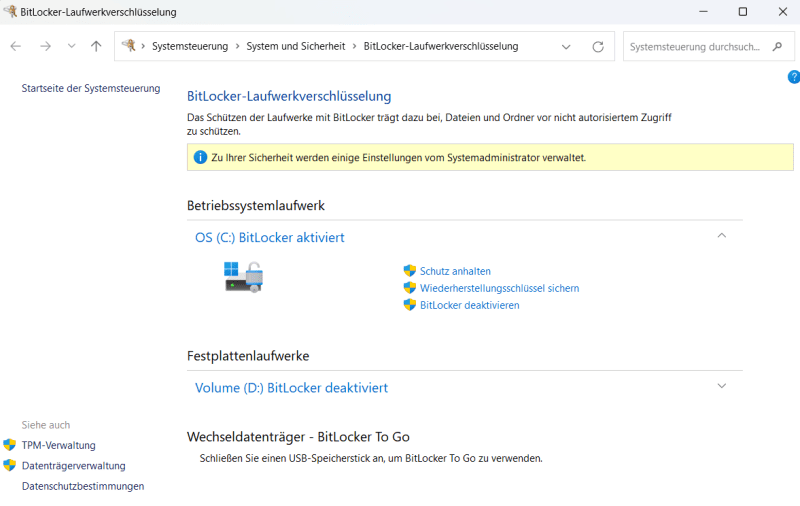The image size is (800, 506).
Task: Click the OS drive lock icon
Action: pos(243,276)
